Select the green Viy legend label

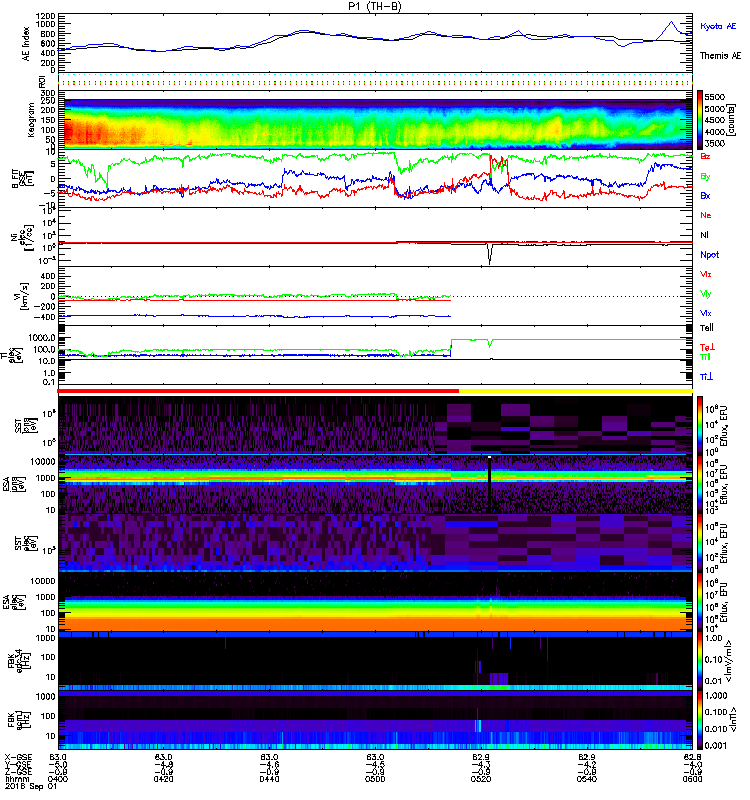[706, 294]
